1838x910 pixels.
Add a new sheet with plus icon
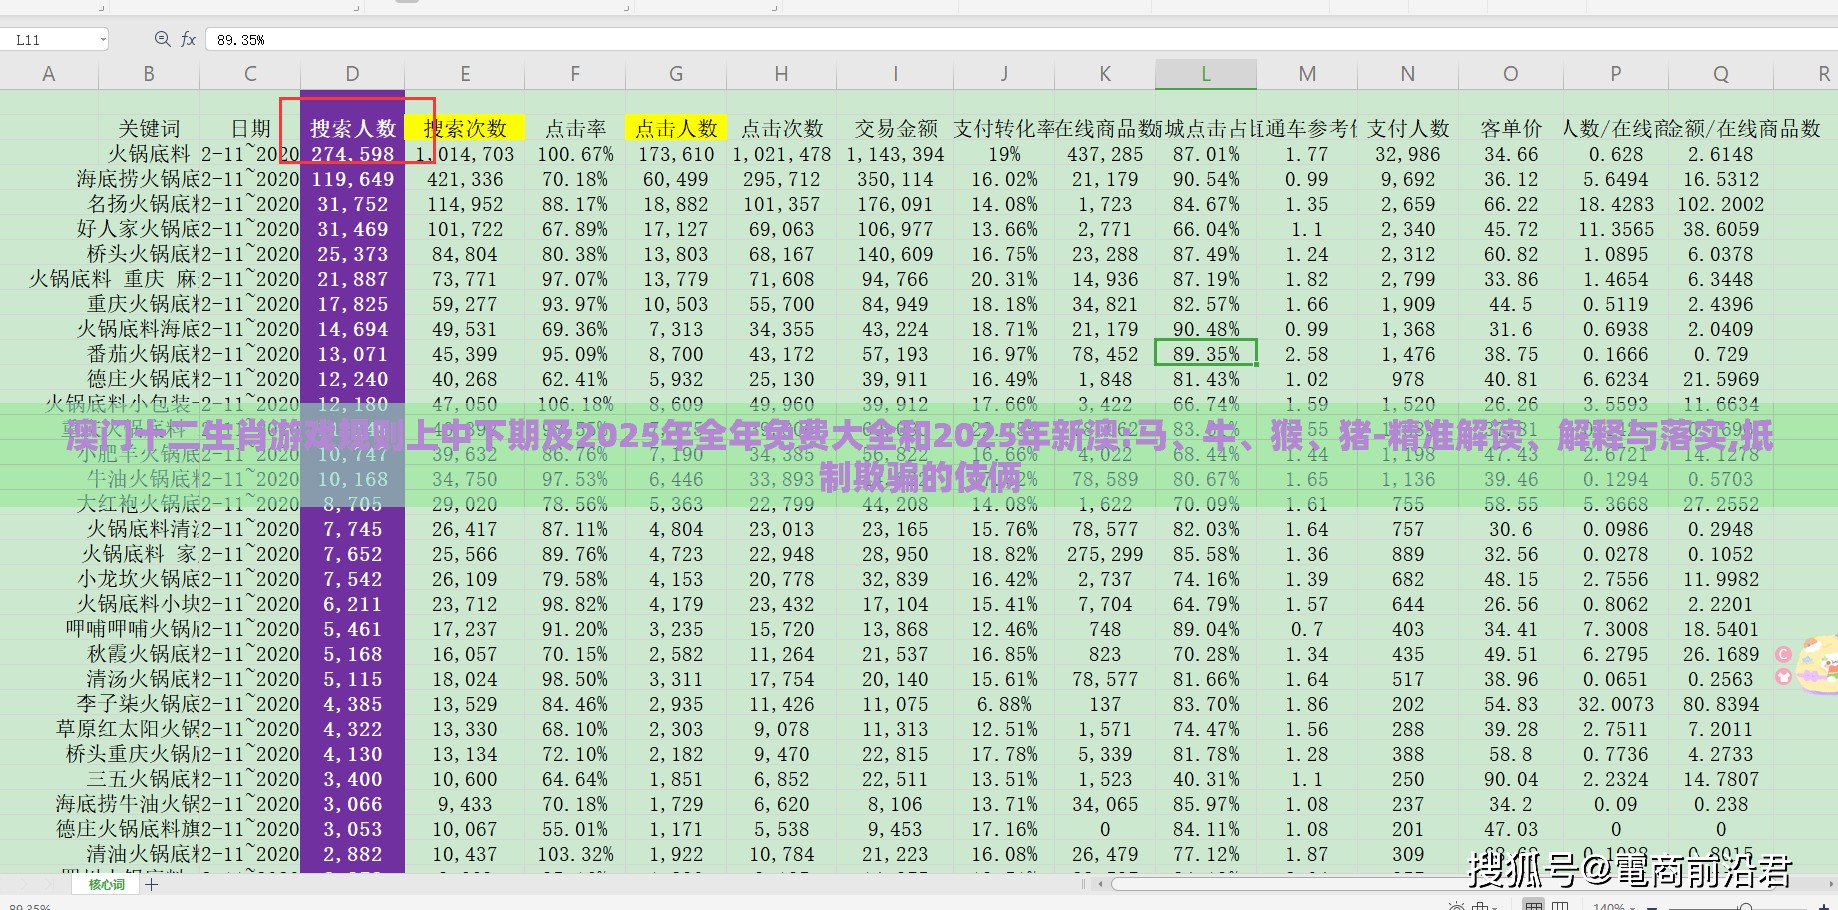point(152,885)
